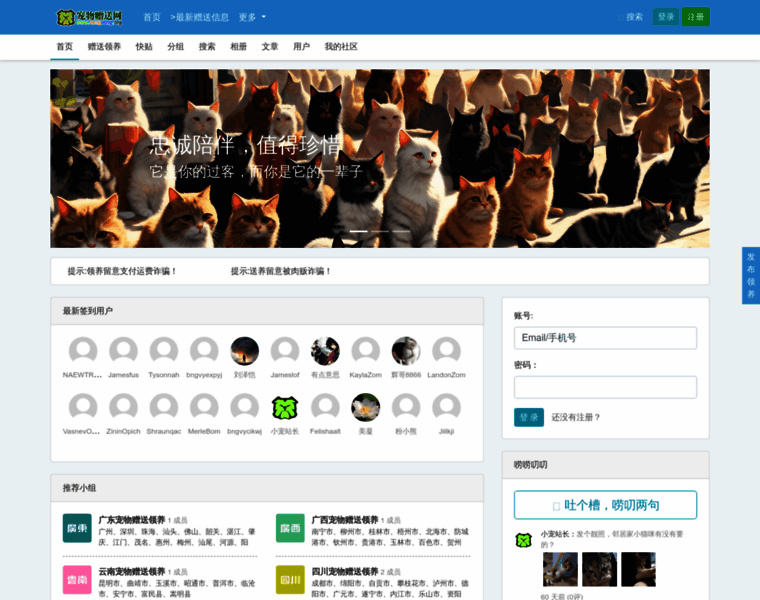
Task: Open 搜索 tab in secondary nav
Action: click(x=207, y=47)
